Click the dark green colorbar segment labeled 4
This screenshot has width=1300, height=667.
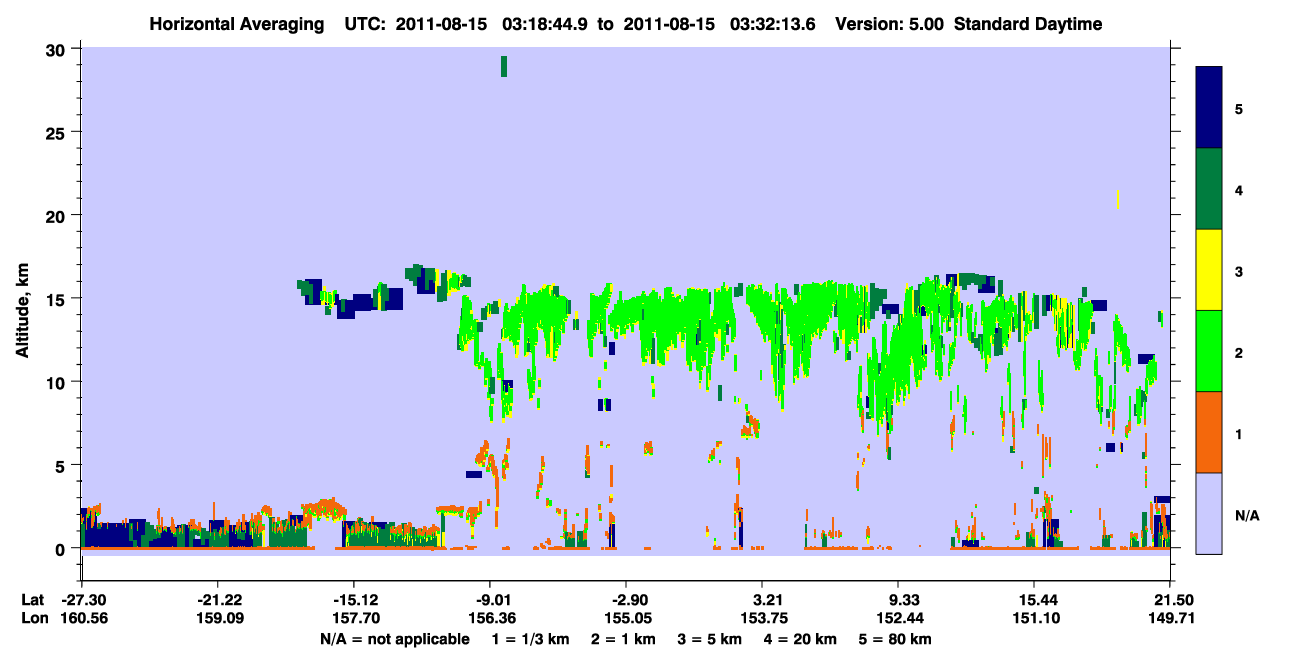click(x=1209, y=189)
